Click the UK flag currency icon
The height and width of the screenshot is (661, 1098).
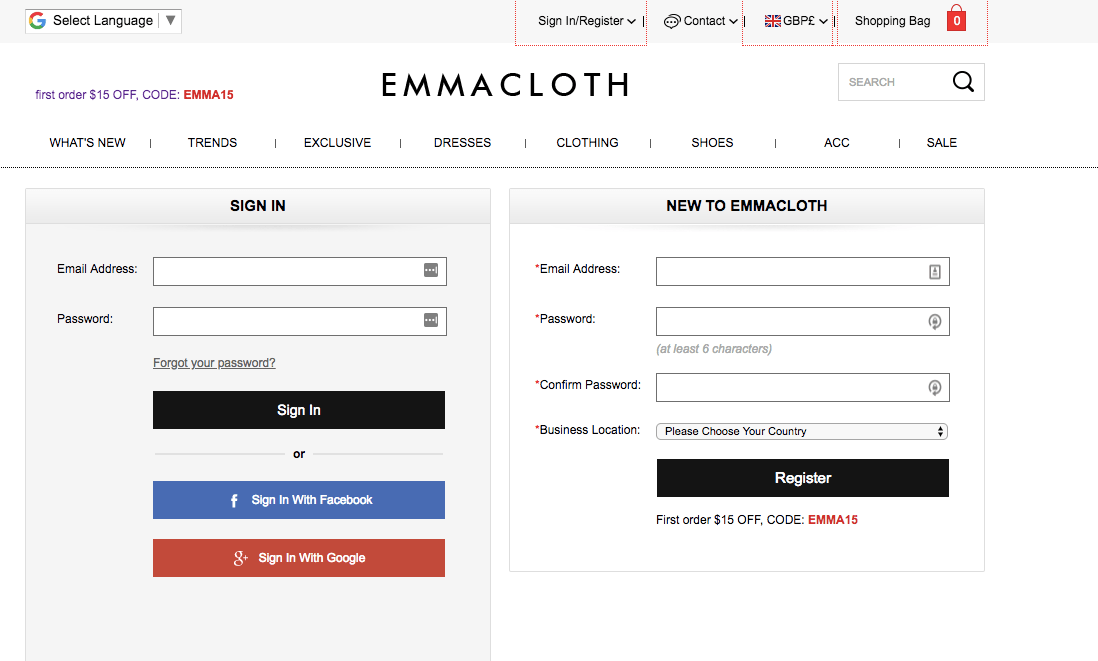(772, 21)
